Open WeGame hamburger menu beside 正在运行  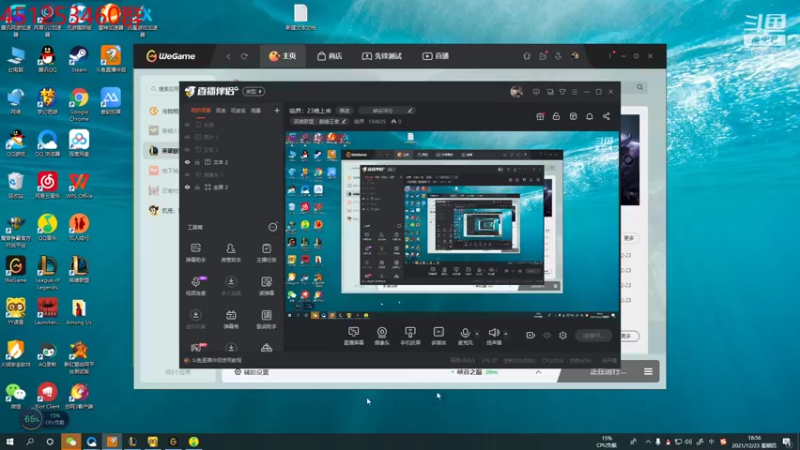(x=648, y=371)
